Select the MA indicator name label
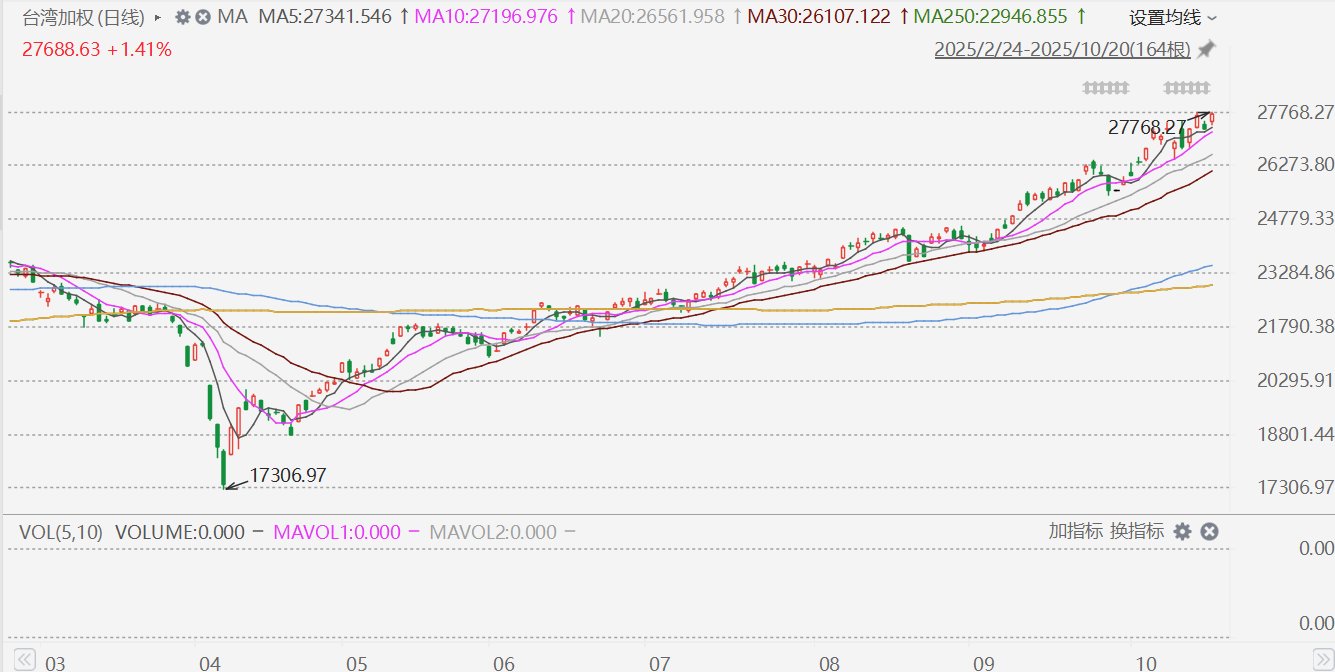Viewport: 1335px width, 672px height. point(232,17)
